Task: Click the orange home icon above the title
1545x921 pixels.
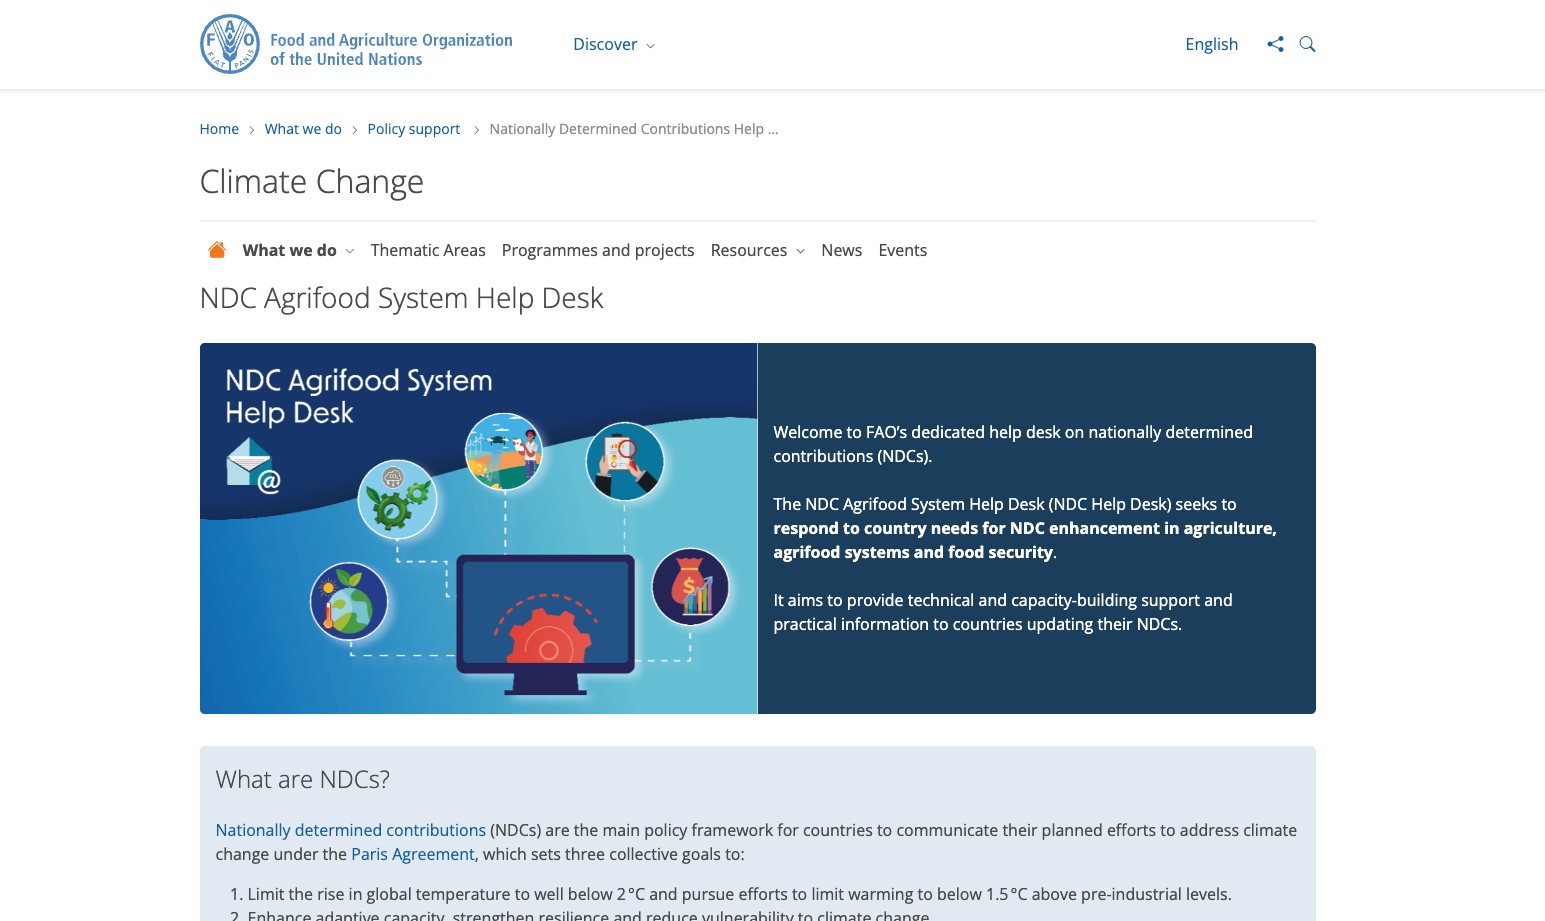Action: click(x=217, y=249)
